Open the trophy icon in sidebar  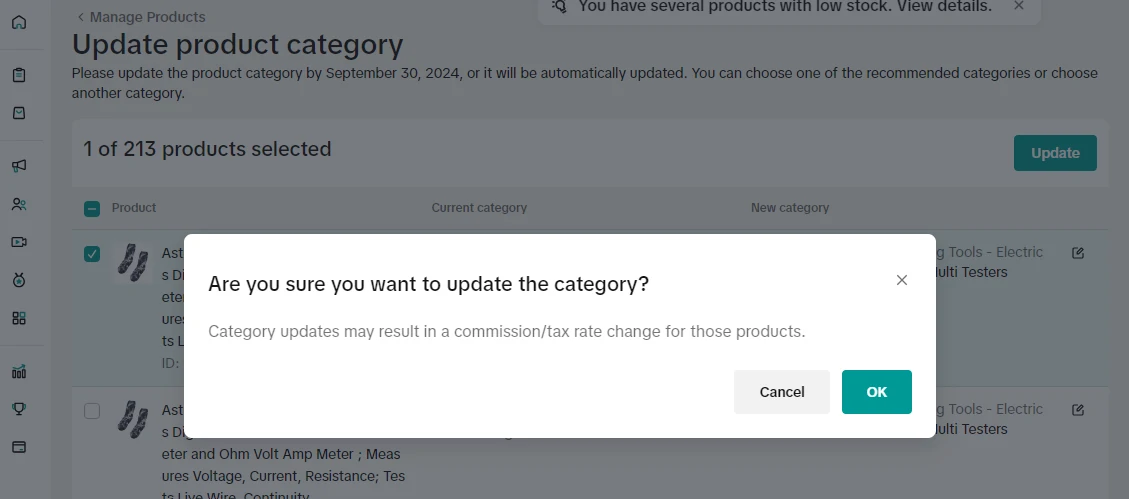pyautogui.click(x=19, y=408)
